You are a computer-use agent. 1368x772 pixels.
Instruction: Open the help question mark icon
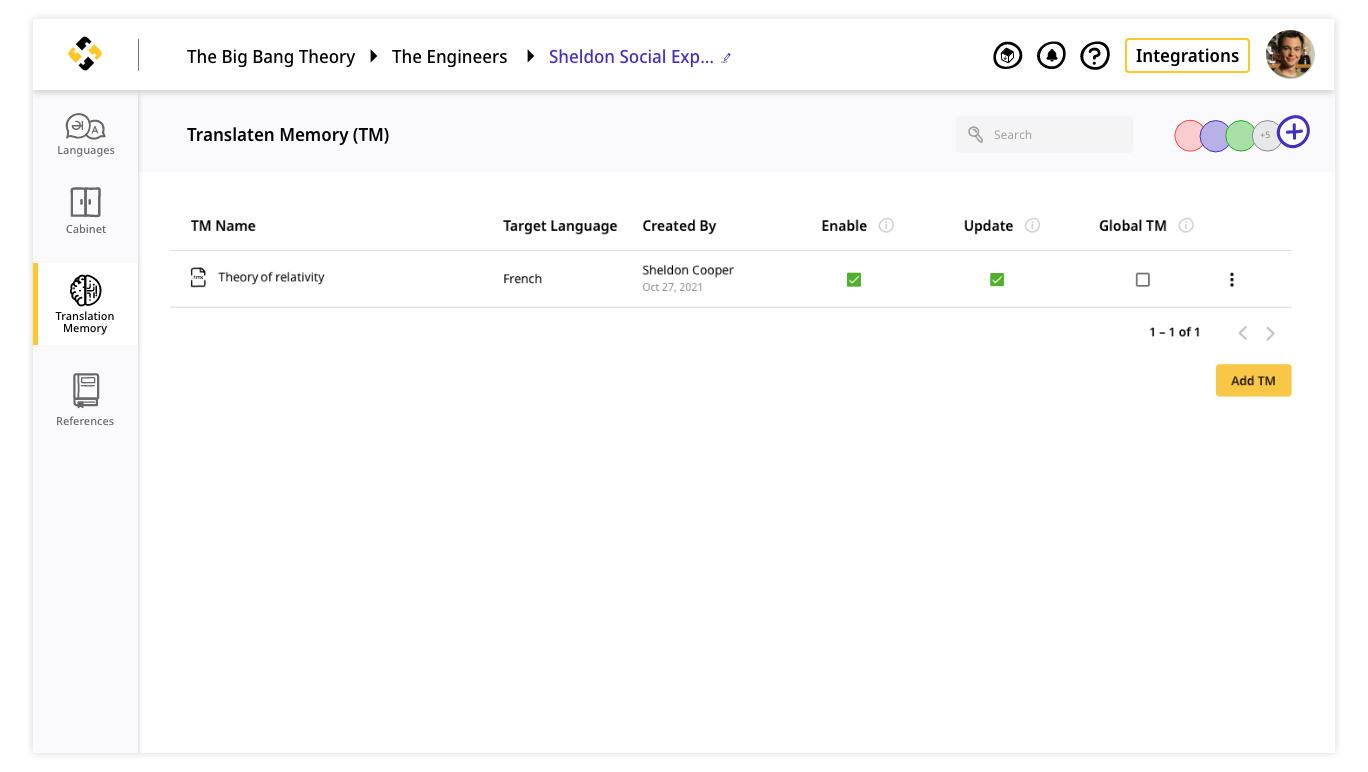pyautogui.click(x=1095, y=56)
